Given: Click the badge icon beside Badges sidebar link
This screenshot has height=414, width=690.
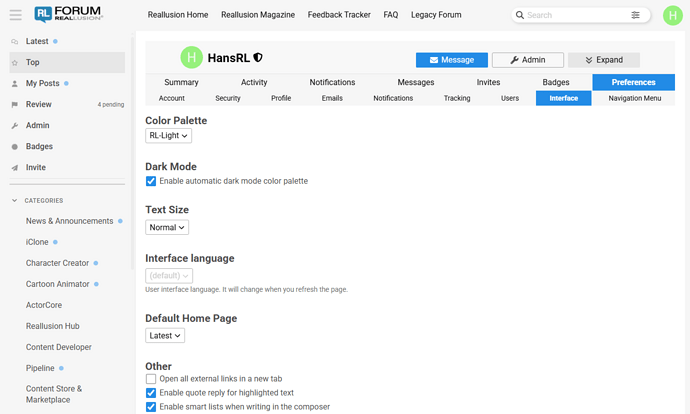Looking at the screenshot, I should point(15,147).
